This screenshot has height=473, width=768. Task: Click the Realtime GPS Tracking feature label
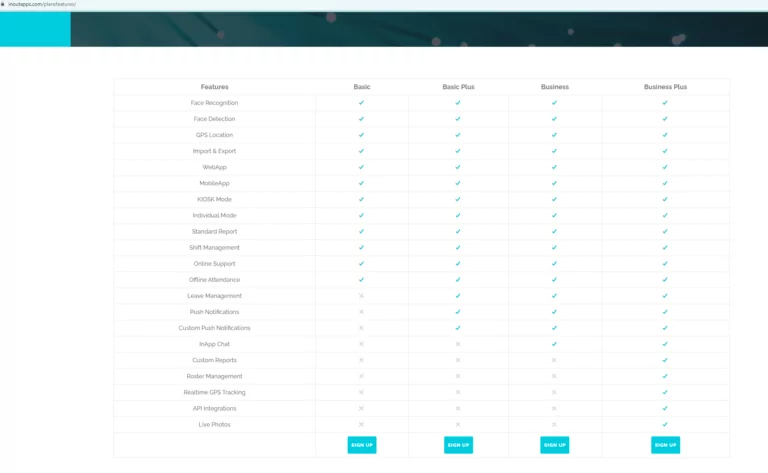pyautogui.click(x=215, y=392)
